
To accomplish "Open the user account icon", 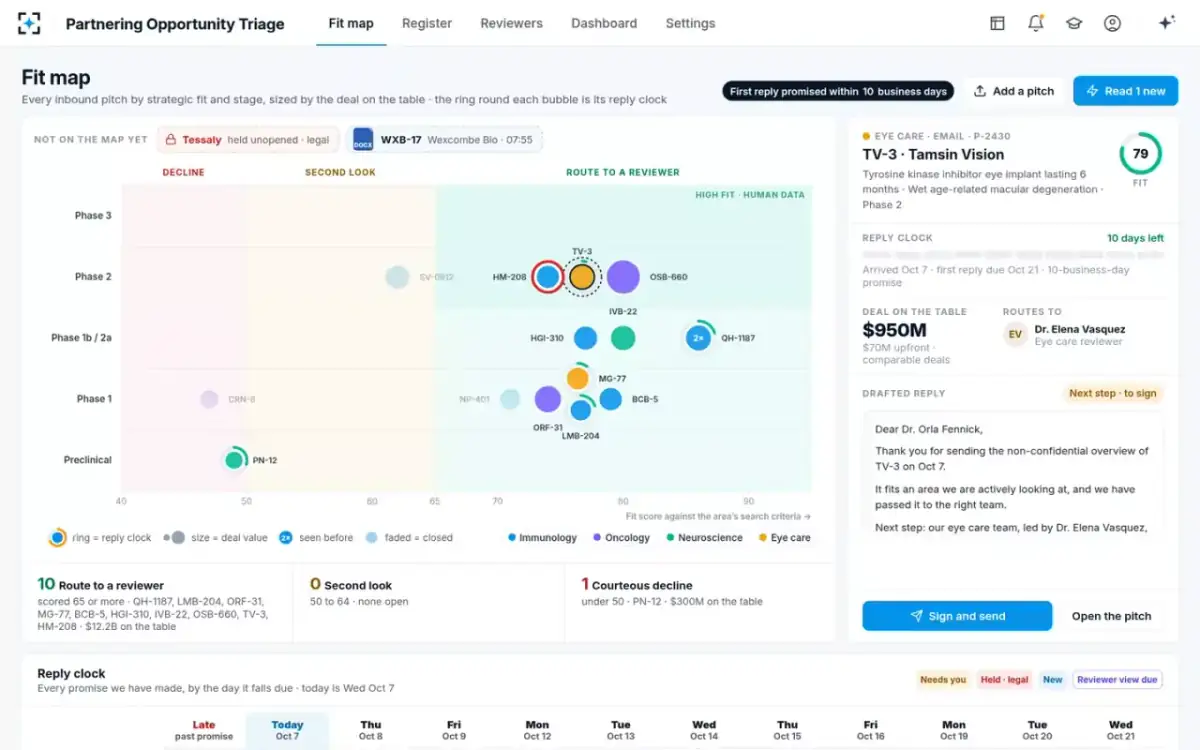I will (x=1112, y=23).
